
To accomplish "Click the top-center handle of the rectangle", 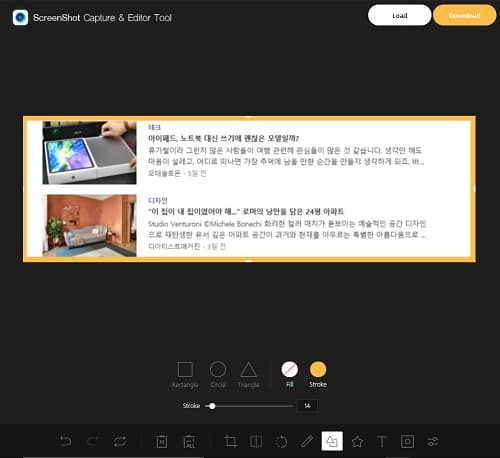I will (249, 117).
